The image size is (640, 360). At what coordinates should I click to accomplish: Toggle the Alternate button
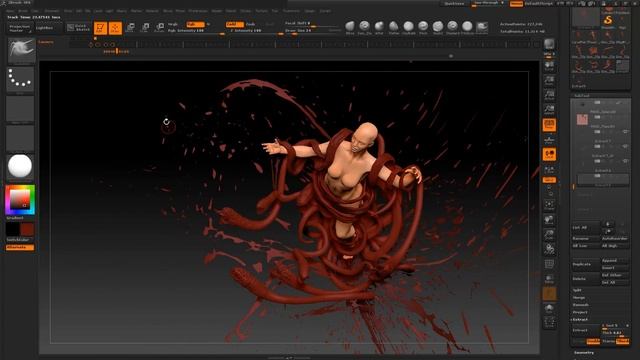20,247
